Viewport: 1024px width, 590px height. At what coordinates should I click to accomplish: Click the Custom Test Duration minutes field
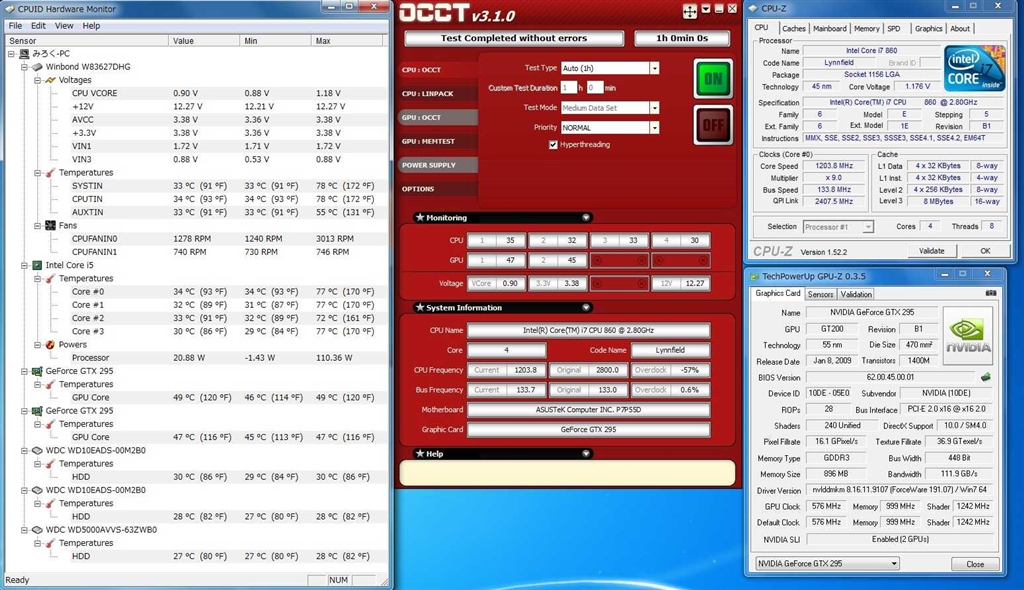[x=594, y=88]
